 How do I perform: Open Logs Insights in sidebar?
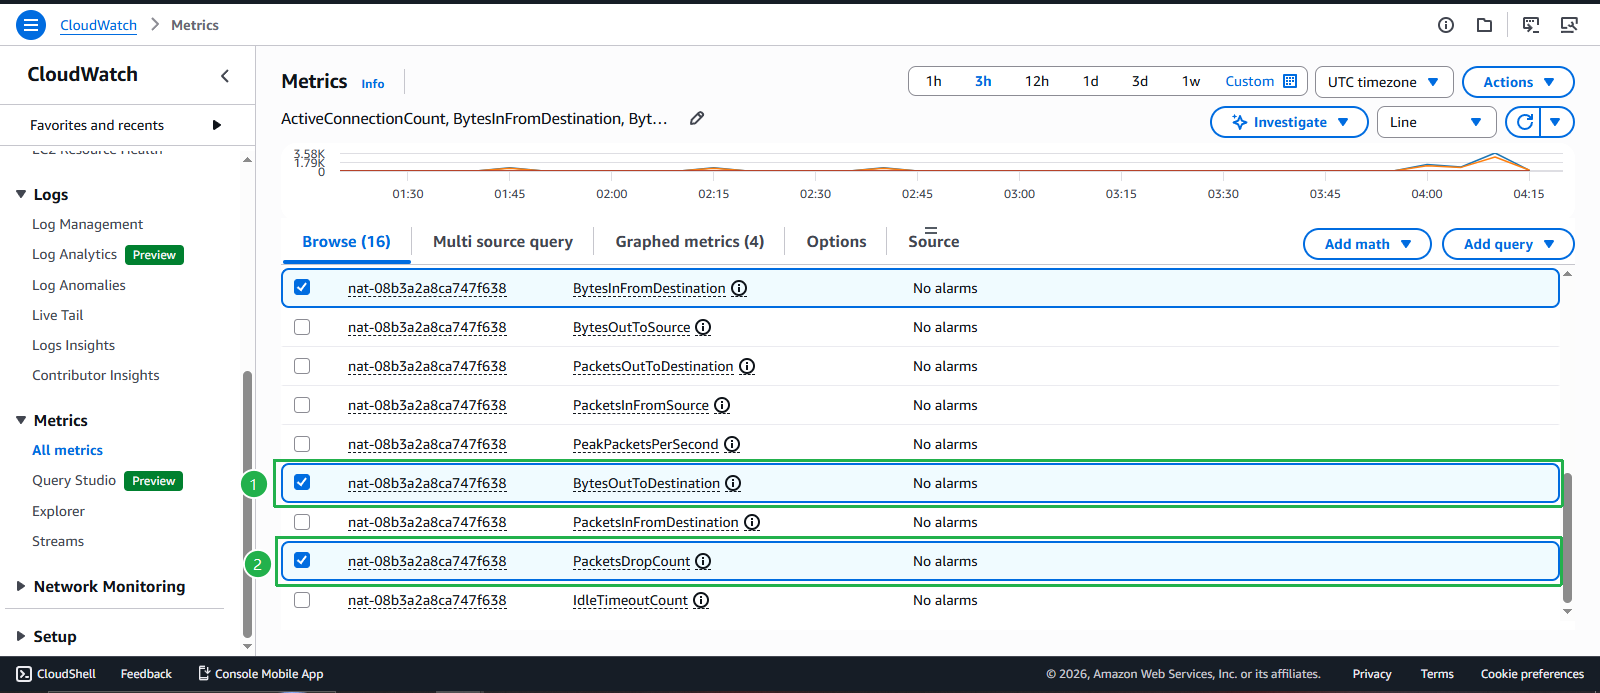tap(73, 345)
